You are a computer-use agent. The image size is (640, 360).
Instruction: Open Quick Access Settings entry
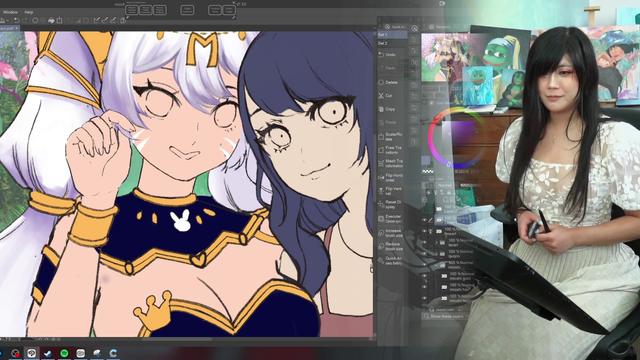point(391,260)
